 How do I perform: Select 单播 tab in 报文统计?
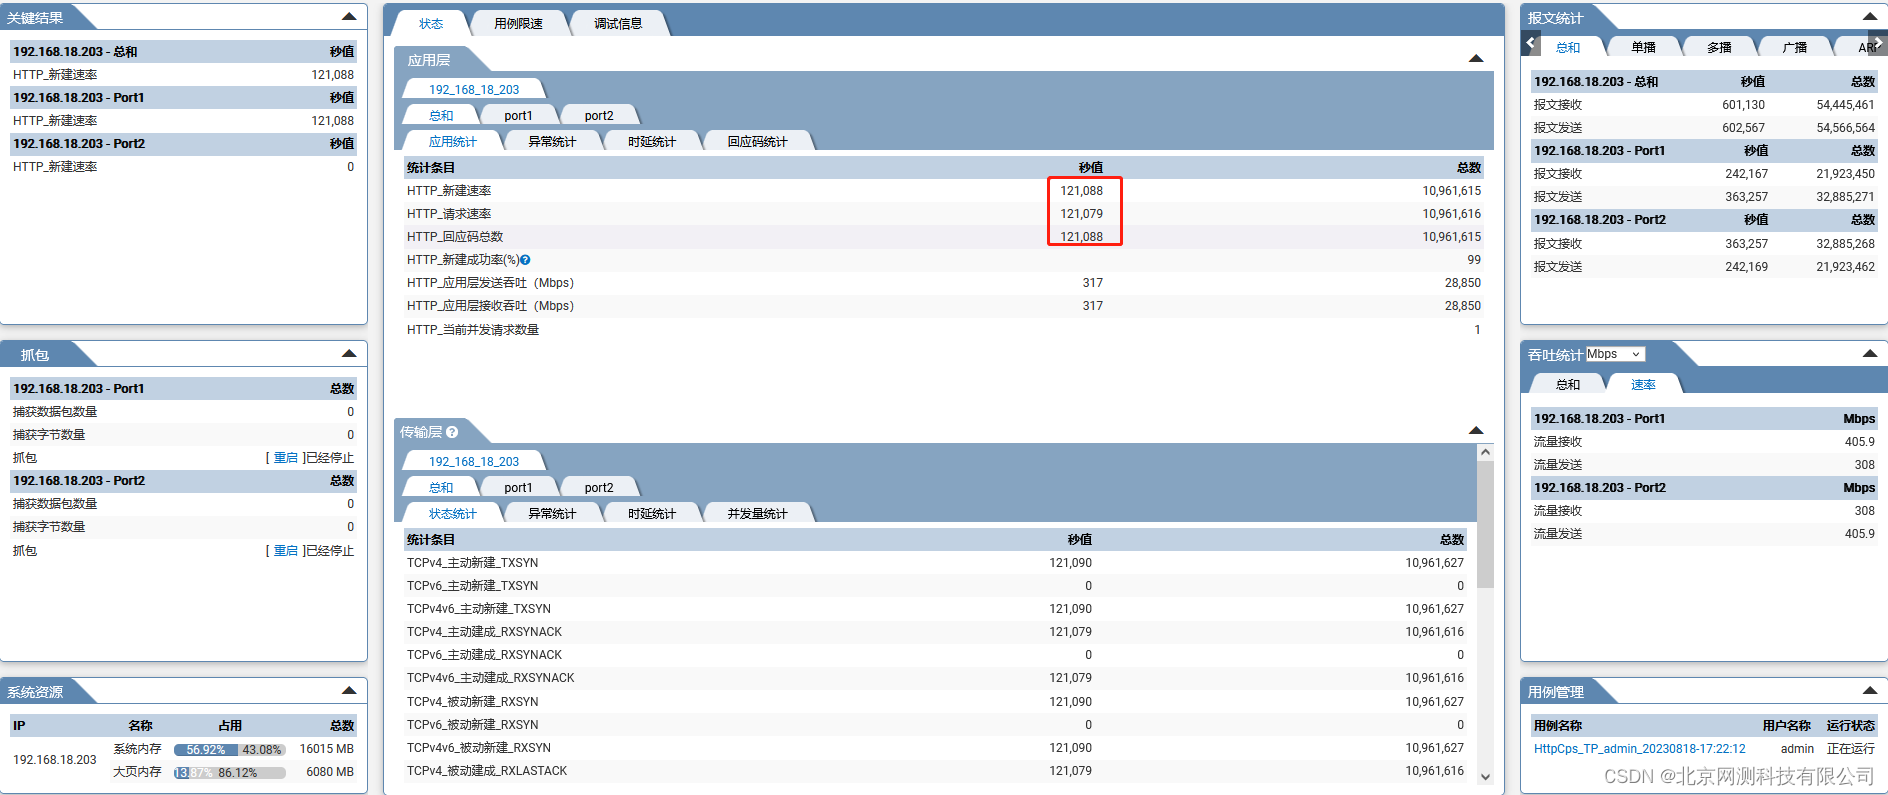coord(1643,48)
